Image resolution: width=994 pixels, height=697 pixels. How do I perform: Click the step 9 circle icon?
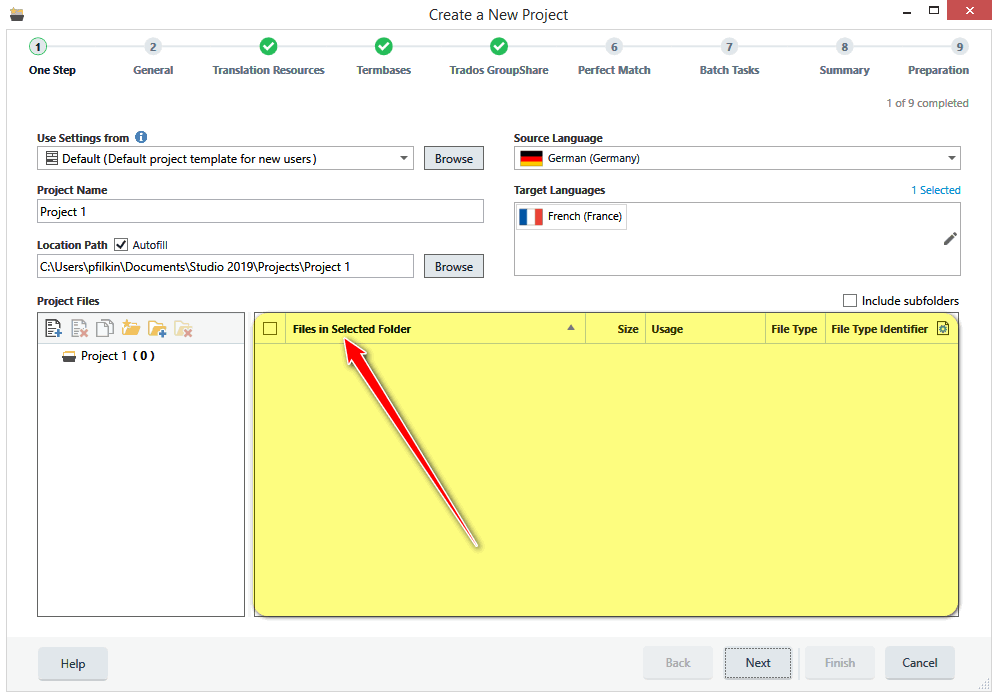[960, 46]
